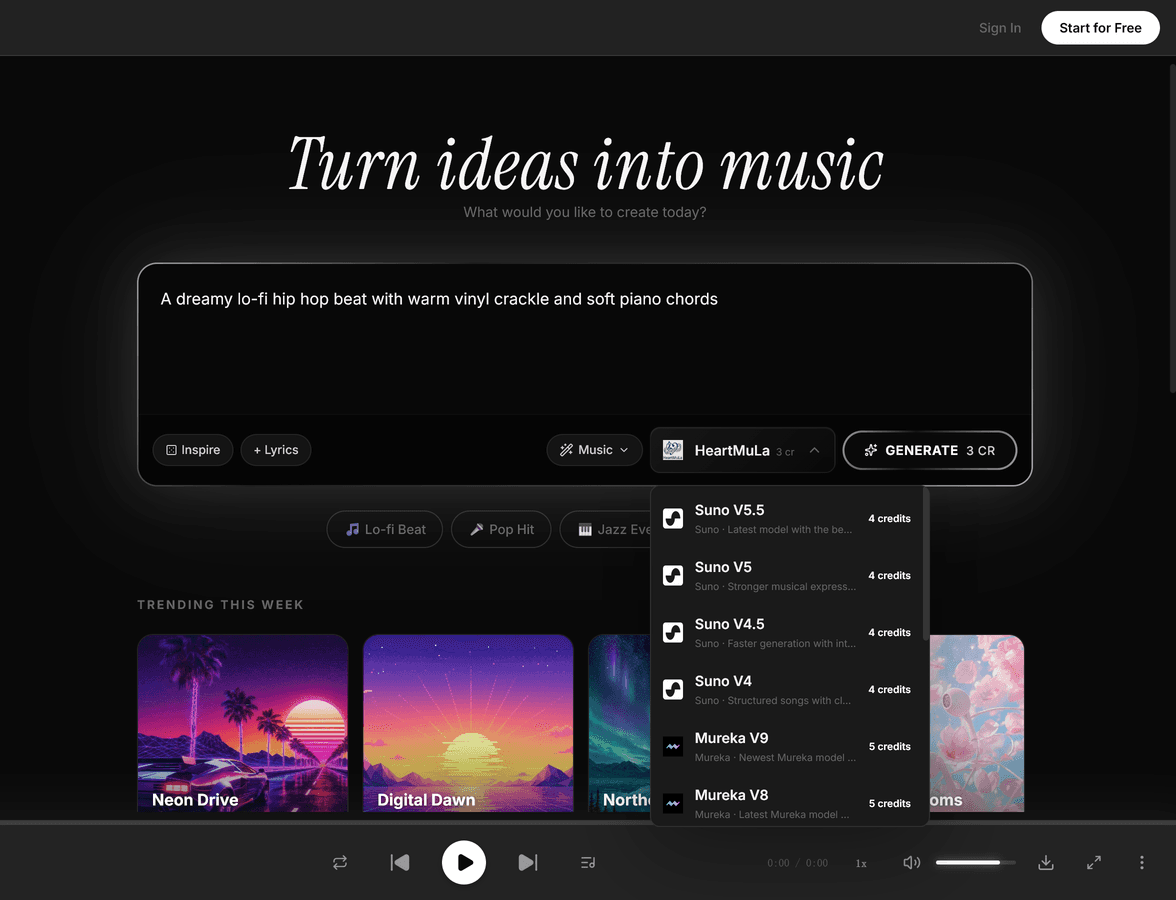Viewport: 1176px width, 900px height.
Task: Click the Mureka V8 logo icon
Action: [673, 803]
